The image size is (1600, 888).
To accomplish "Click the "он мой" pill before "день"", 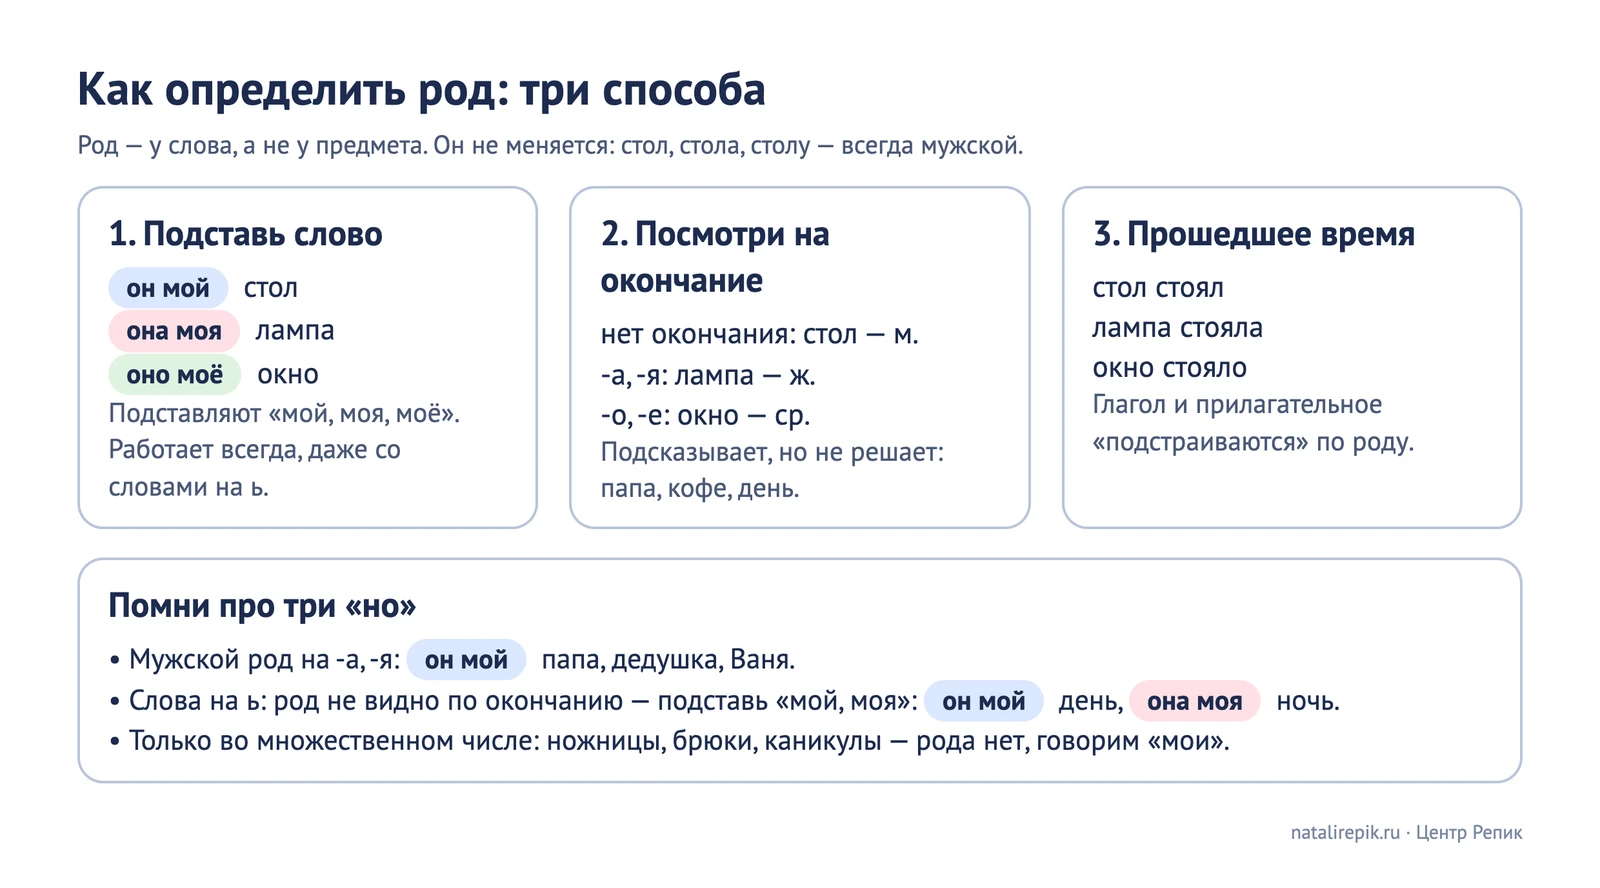I will [984, 701].
